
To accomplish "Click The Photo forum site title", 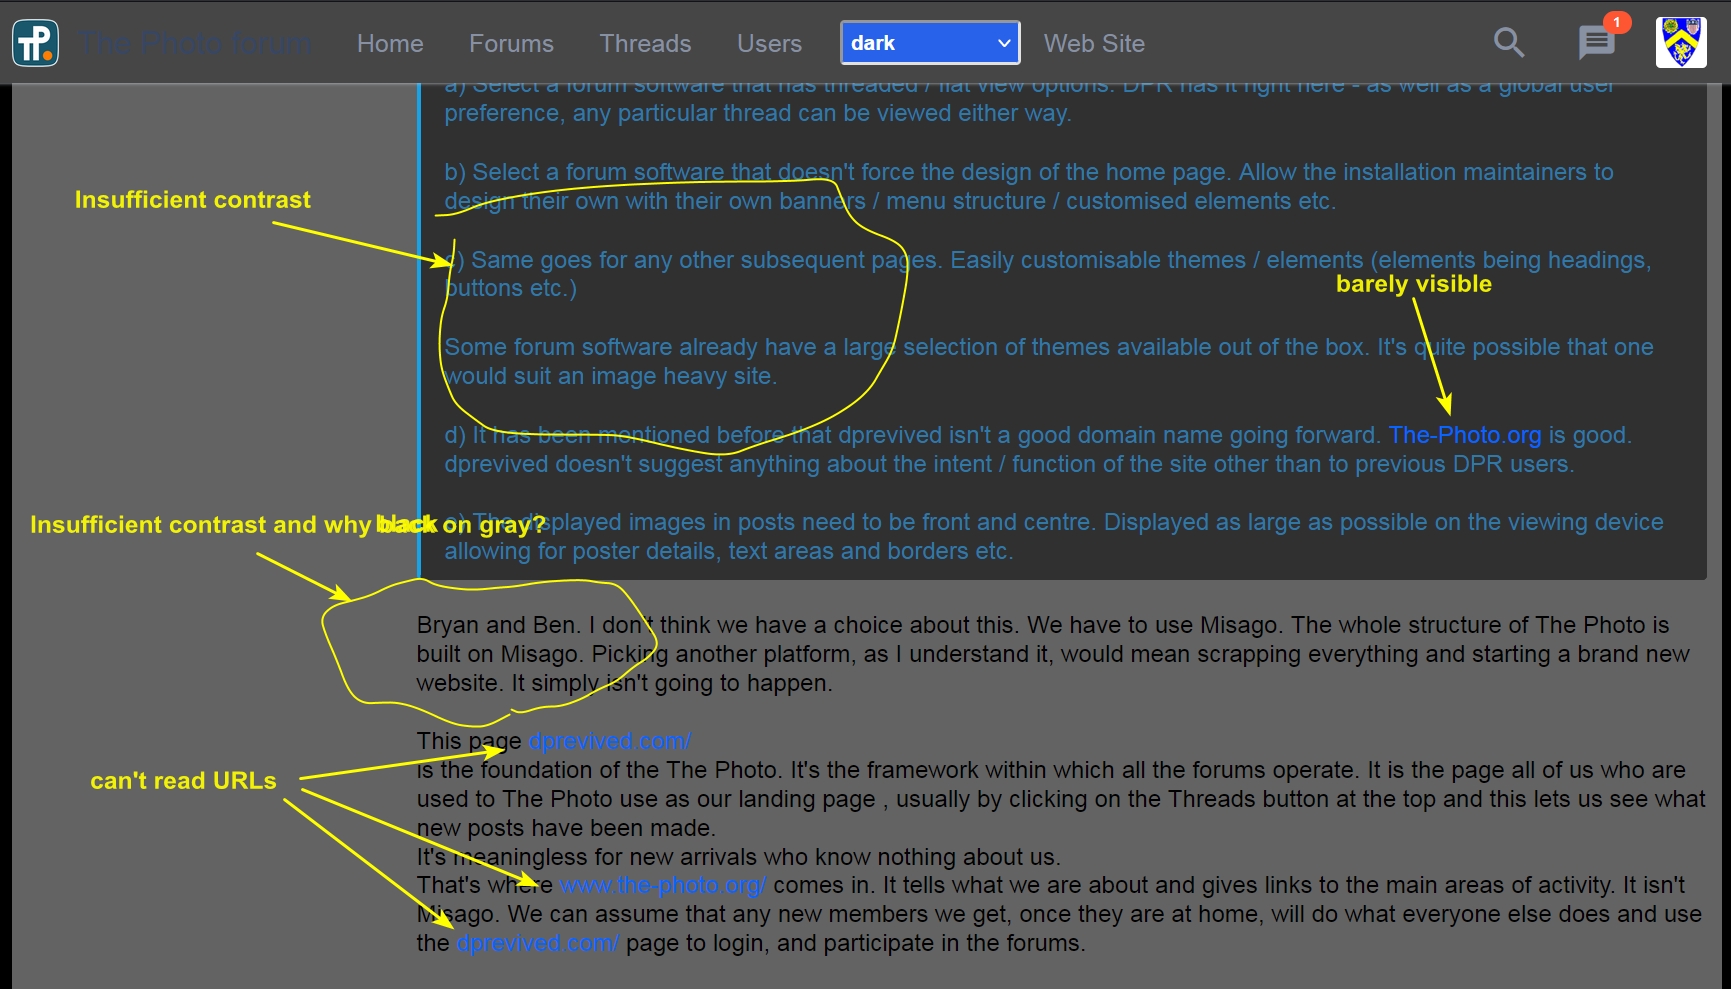I will tap(196, 43).
